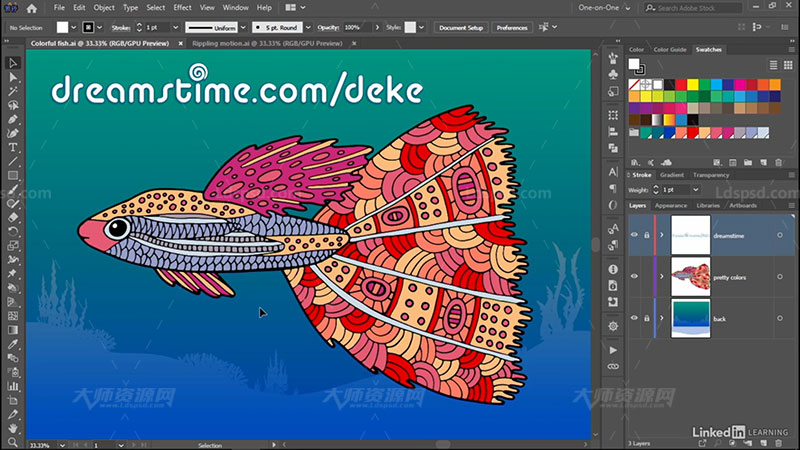This screenshot has width=800, height=450.
Task: Pick the magenta swatch in the top swatch row
Action: pyautogui.click(x=740, y=85)
